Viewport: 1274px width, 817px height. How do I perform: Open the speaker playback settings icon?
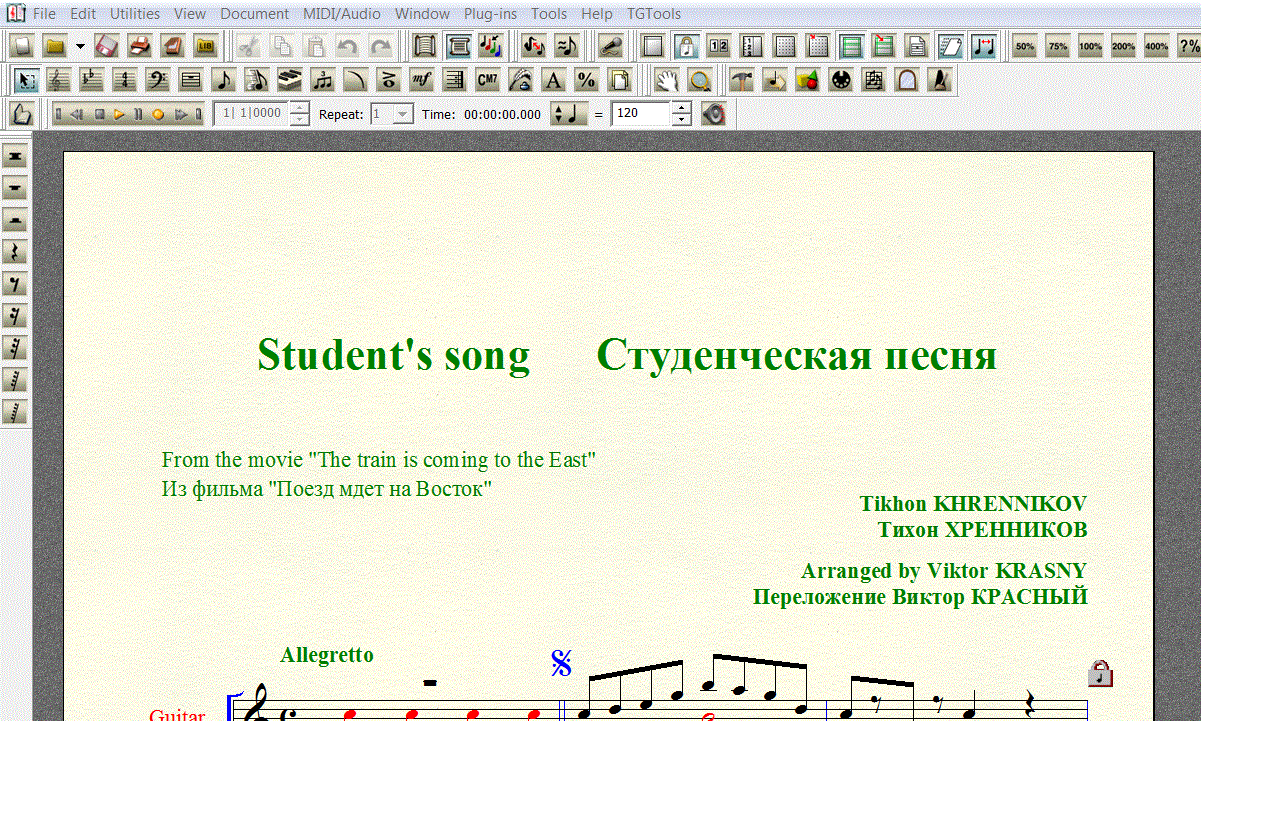point(713,114)
